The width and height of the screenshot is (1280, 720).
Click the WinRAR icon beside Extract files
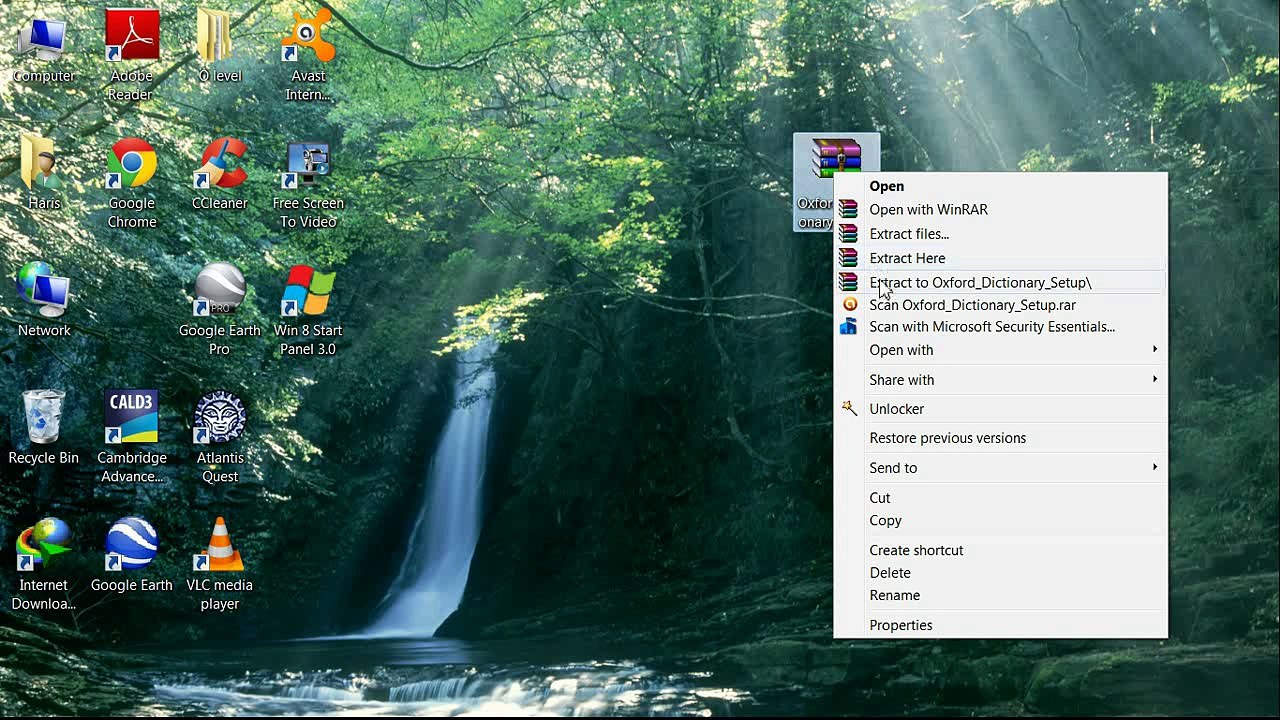pos(848,234)
